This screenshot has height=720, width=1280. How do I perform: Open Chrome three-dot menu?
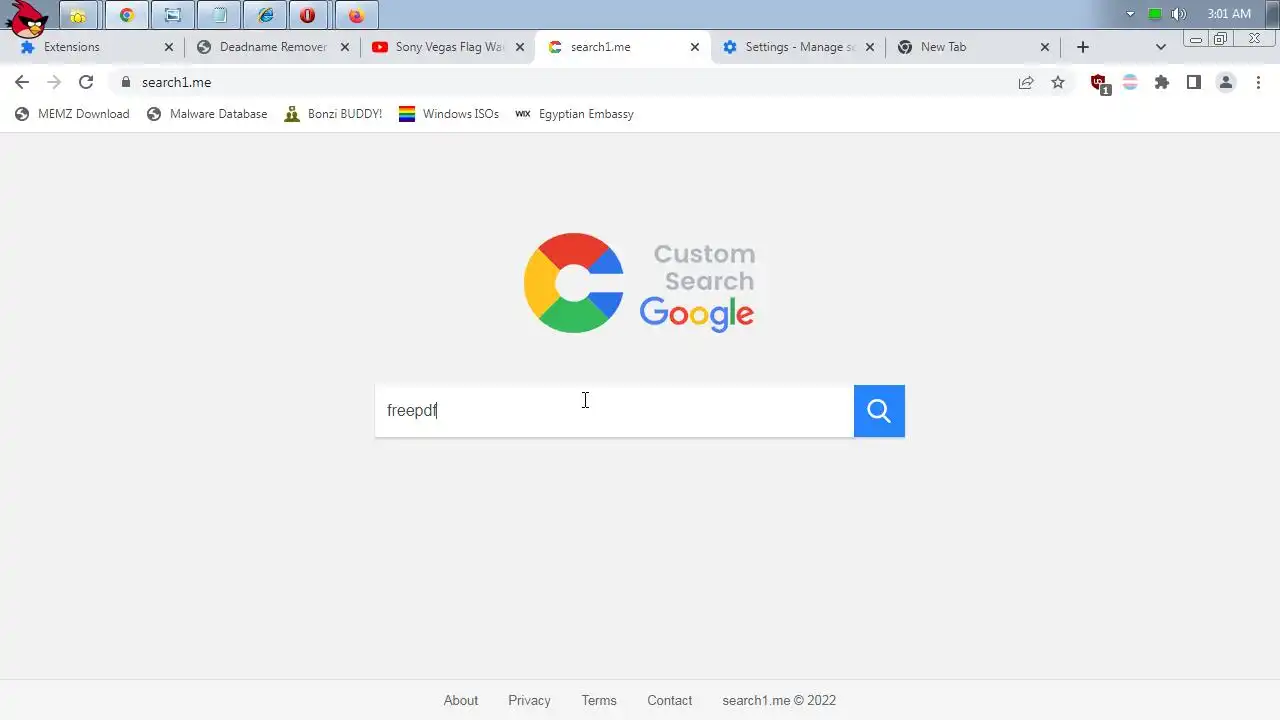pos(1258,83)
